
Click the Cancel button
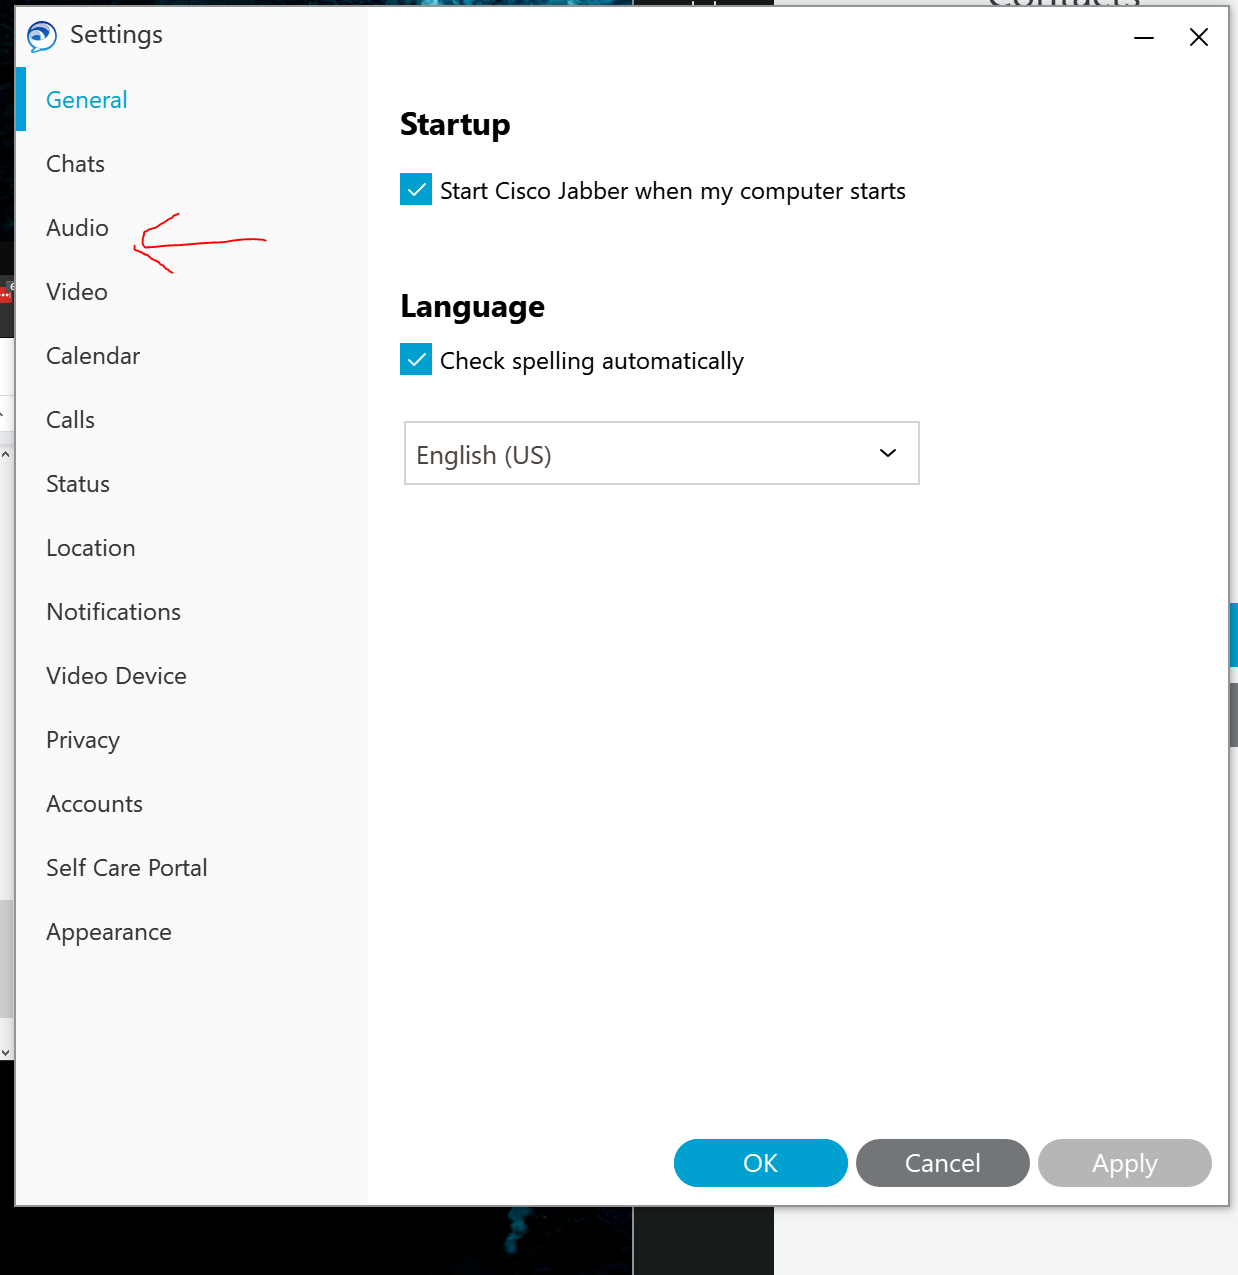pos(943,1163)
